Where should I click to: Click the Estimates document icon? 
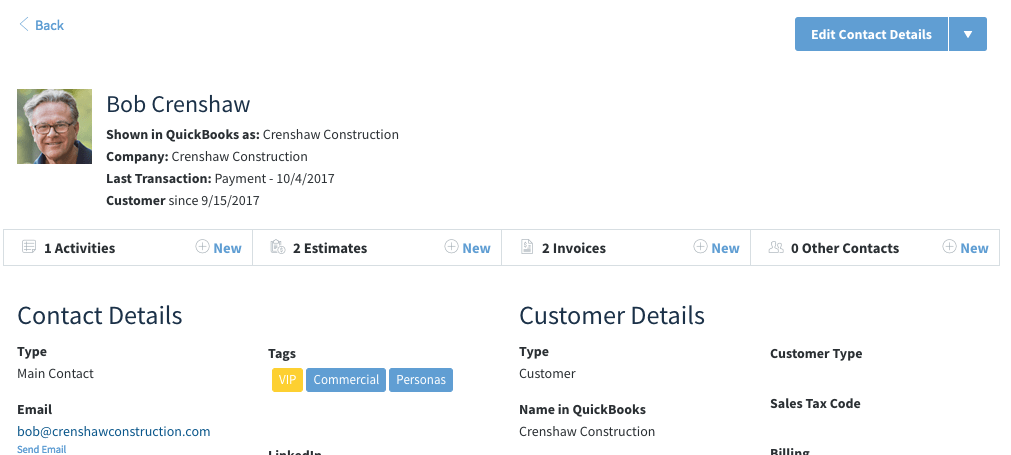coord(278,247)
